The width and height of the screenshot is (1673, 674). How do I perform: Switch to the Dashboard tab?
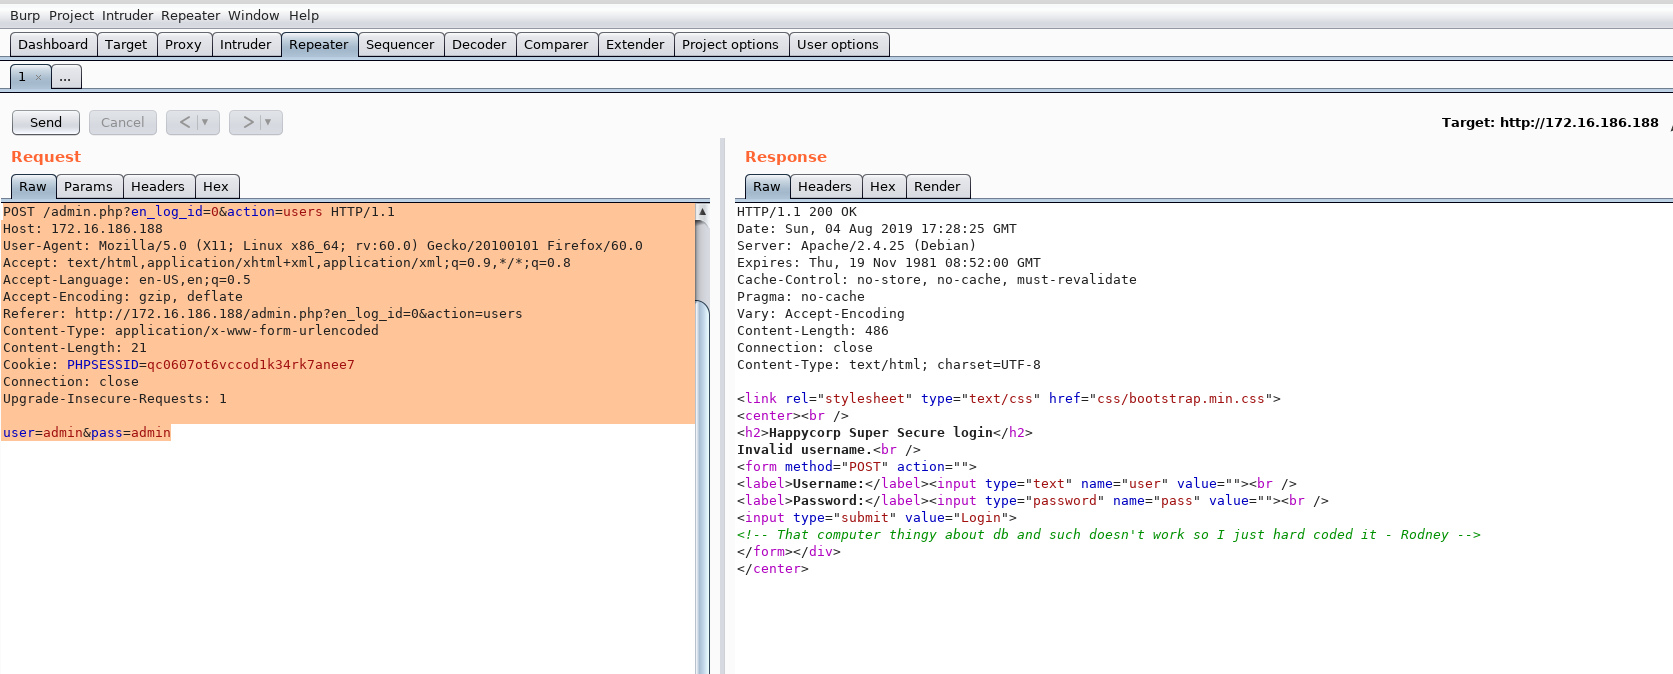53,44
